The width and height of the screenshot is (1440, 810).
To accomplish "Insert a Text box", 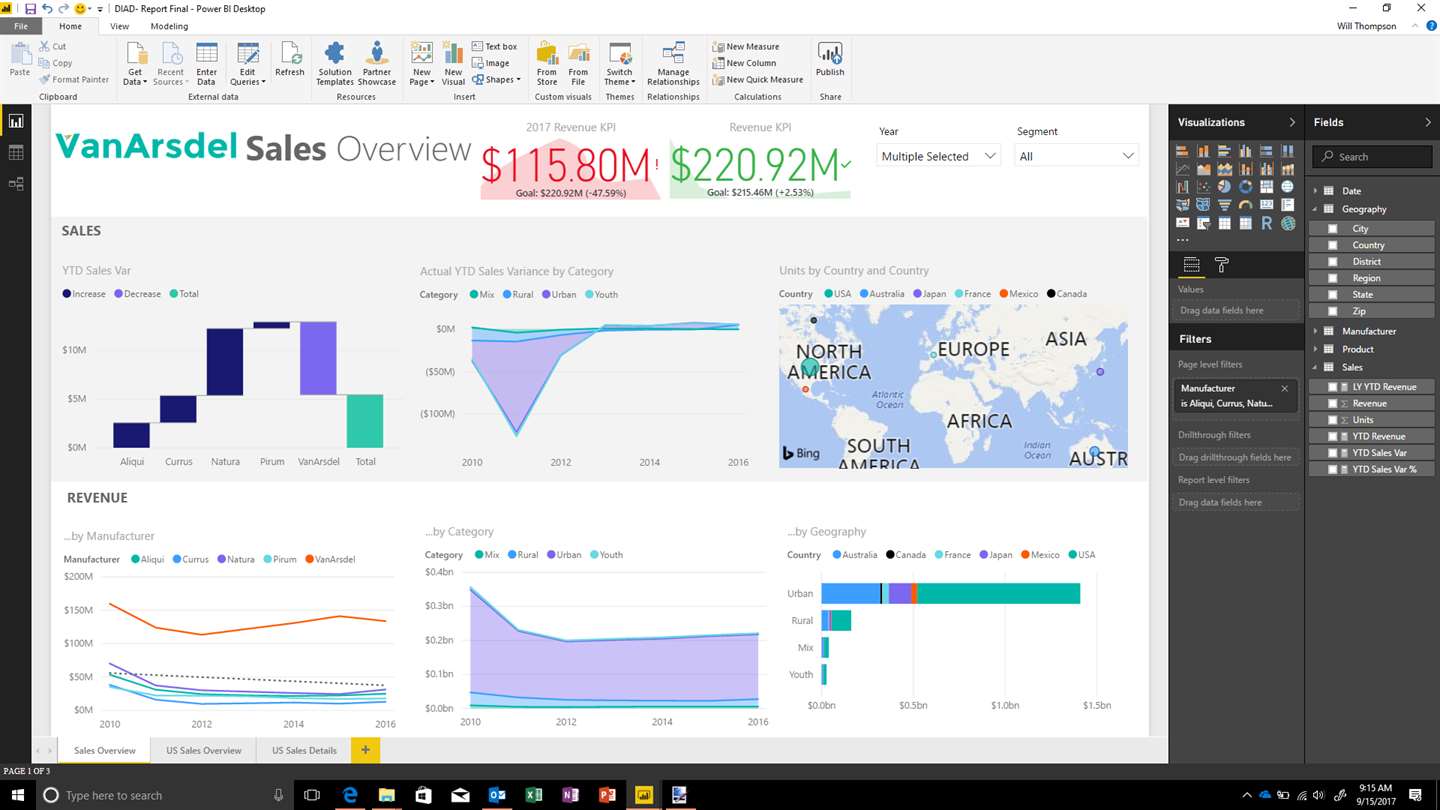I will point(495,46).
